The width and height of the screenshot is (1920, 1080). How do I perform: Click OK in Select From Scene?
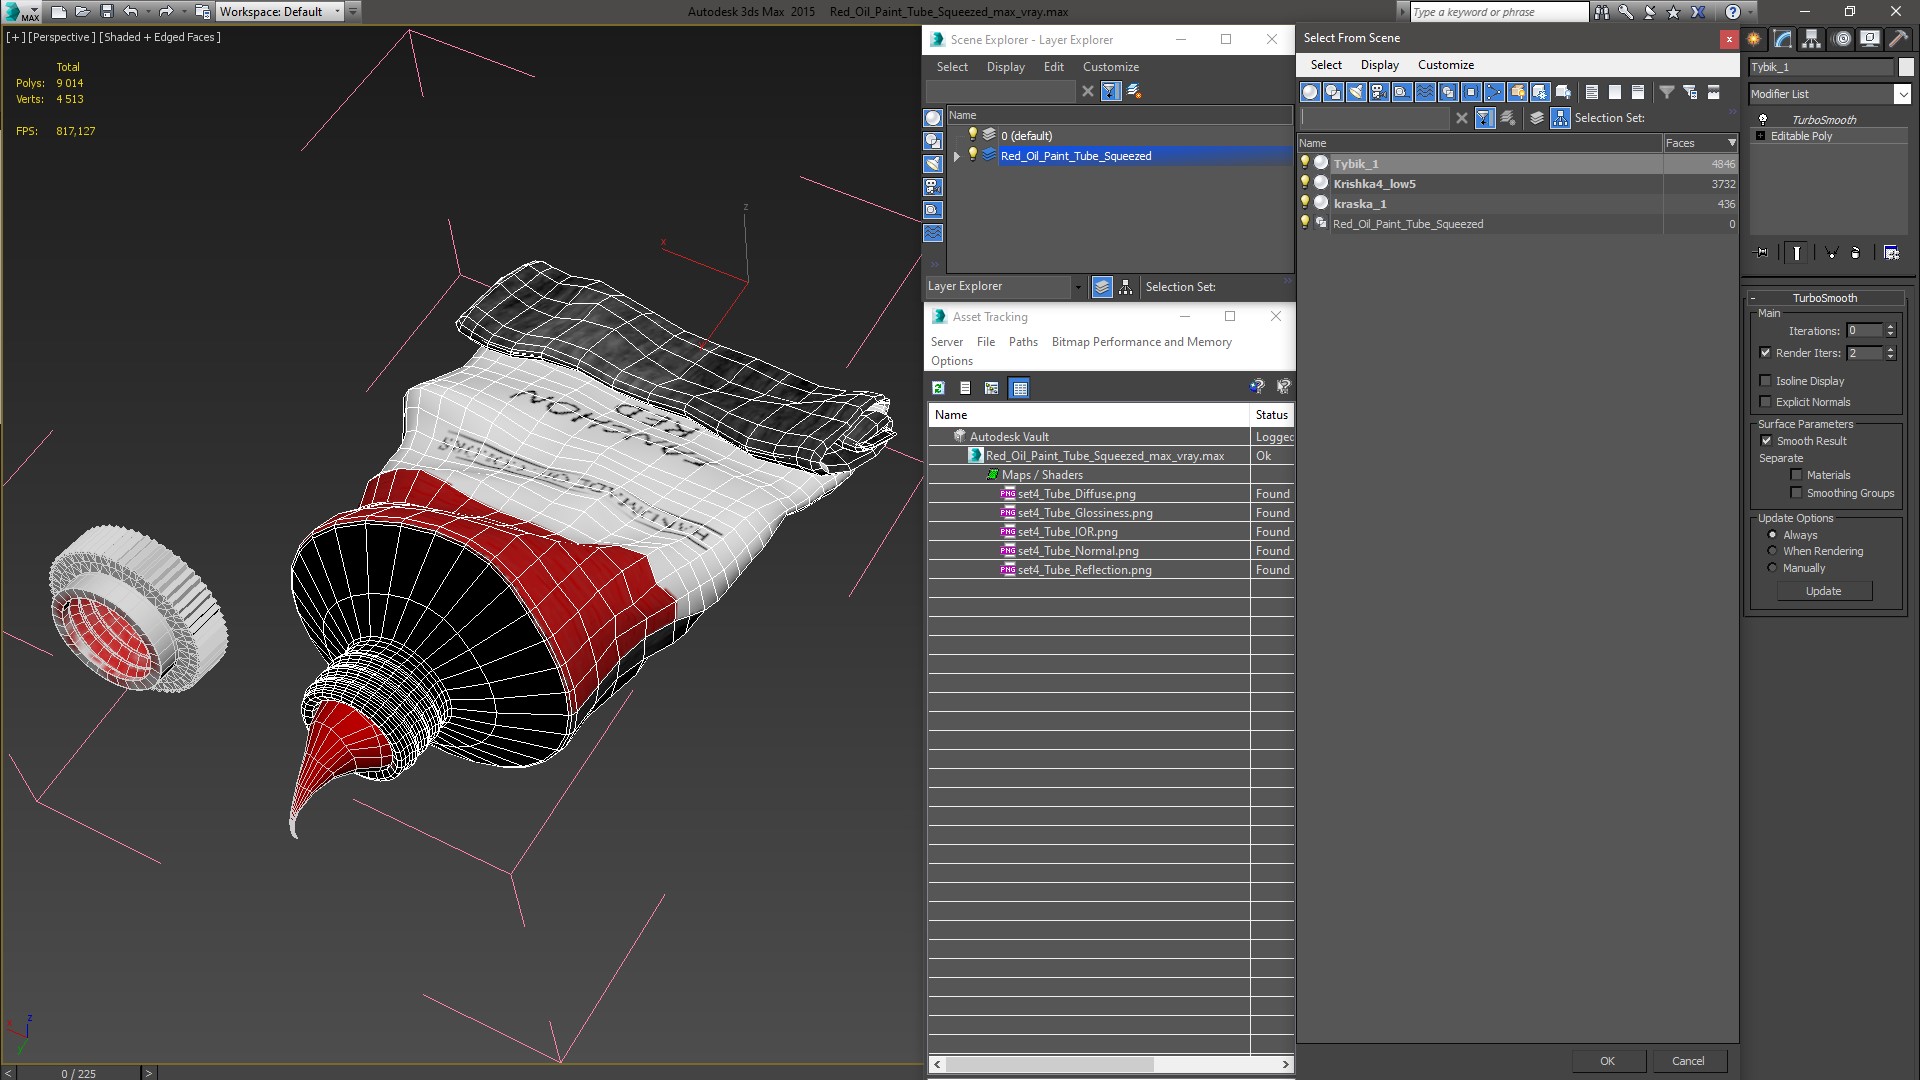(1607, 1061)
